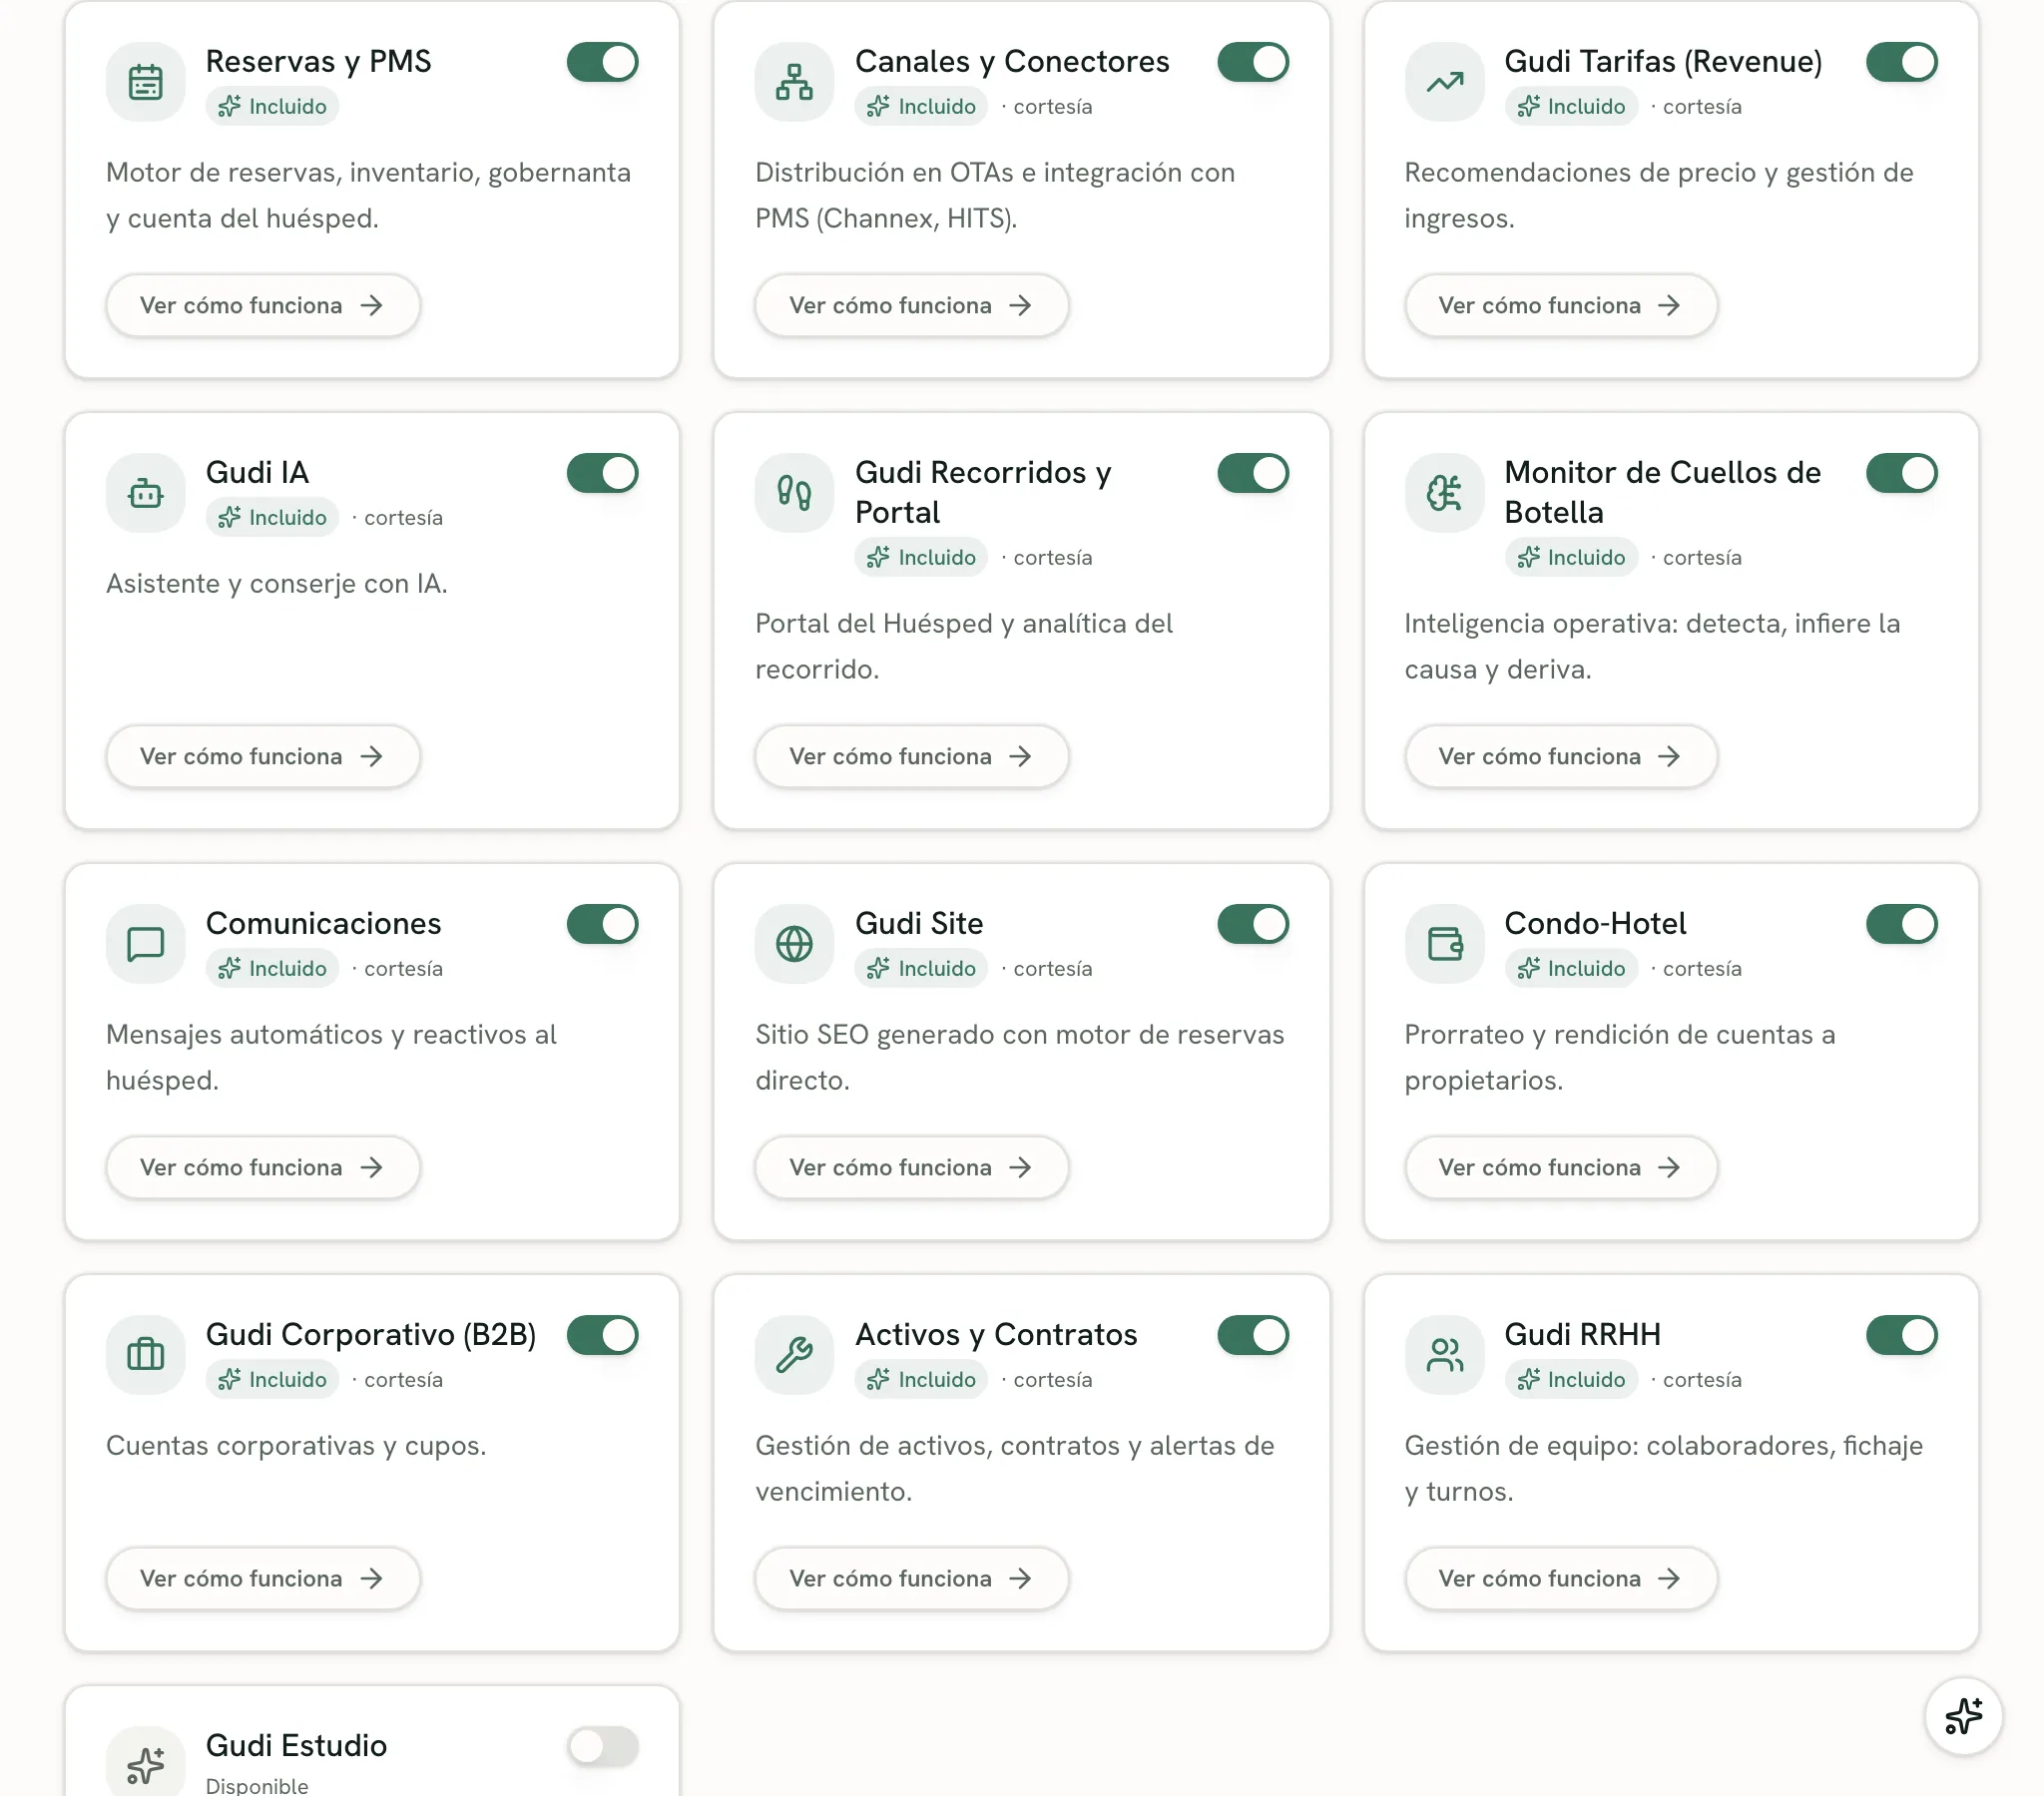Click the 'Asistente y conserje con IA.' description
The image size is (2044, 1796).
[277, 583]
